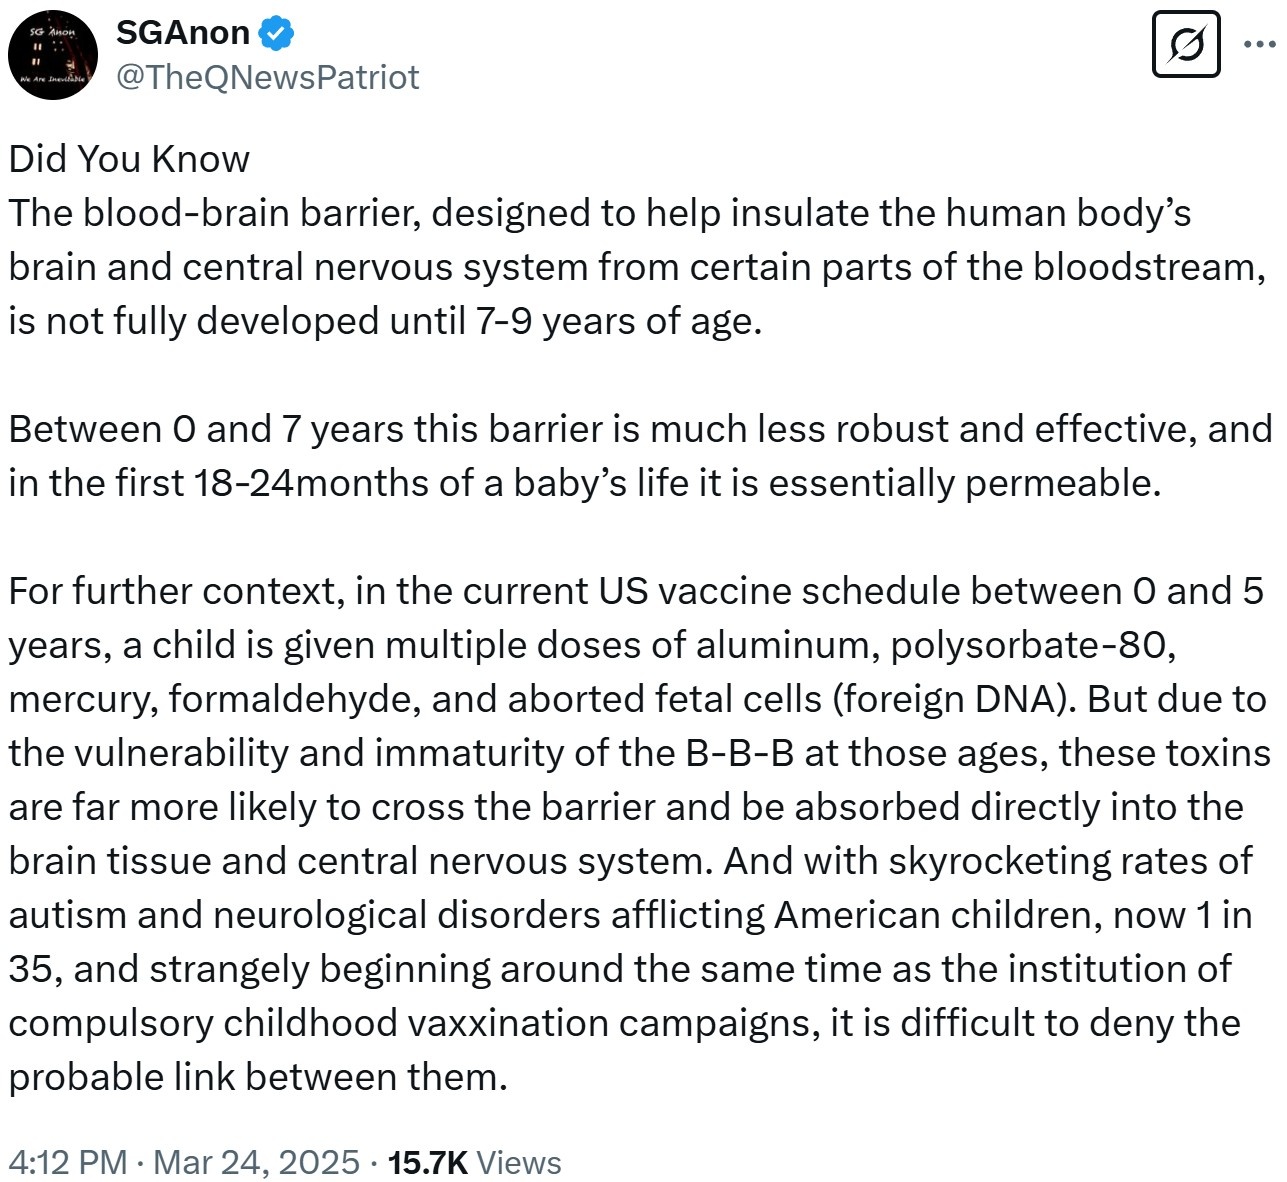Click the 'B-B-B' abbreviation in the text
1287x1182 pixels.
[740, 752]
